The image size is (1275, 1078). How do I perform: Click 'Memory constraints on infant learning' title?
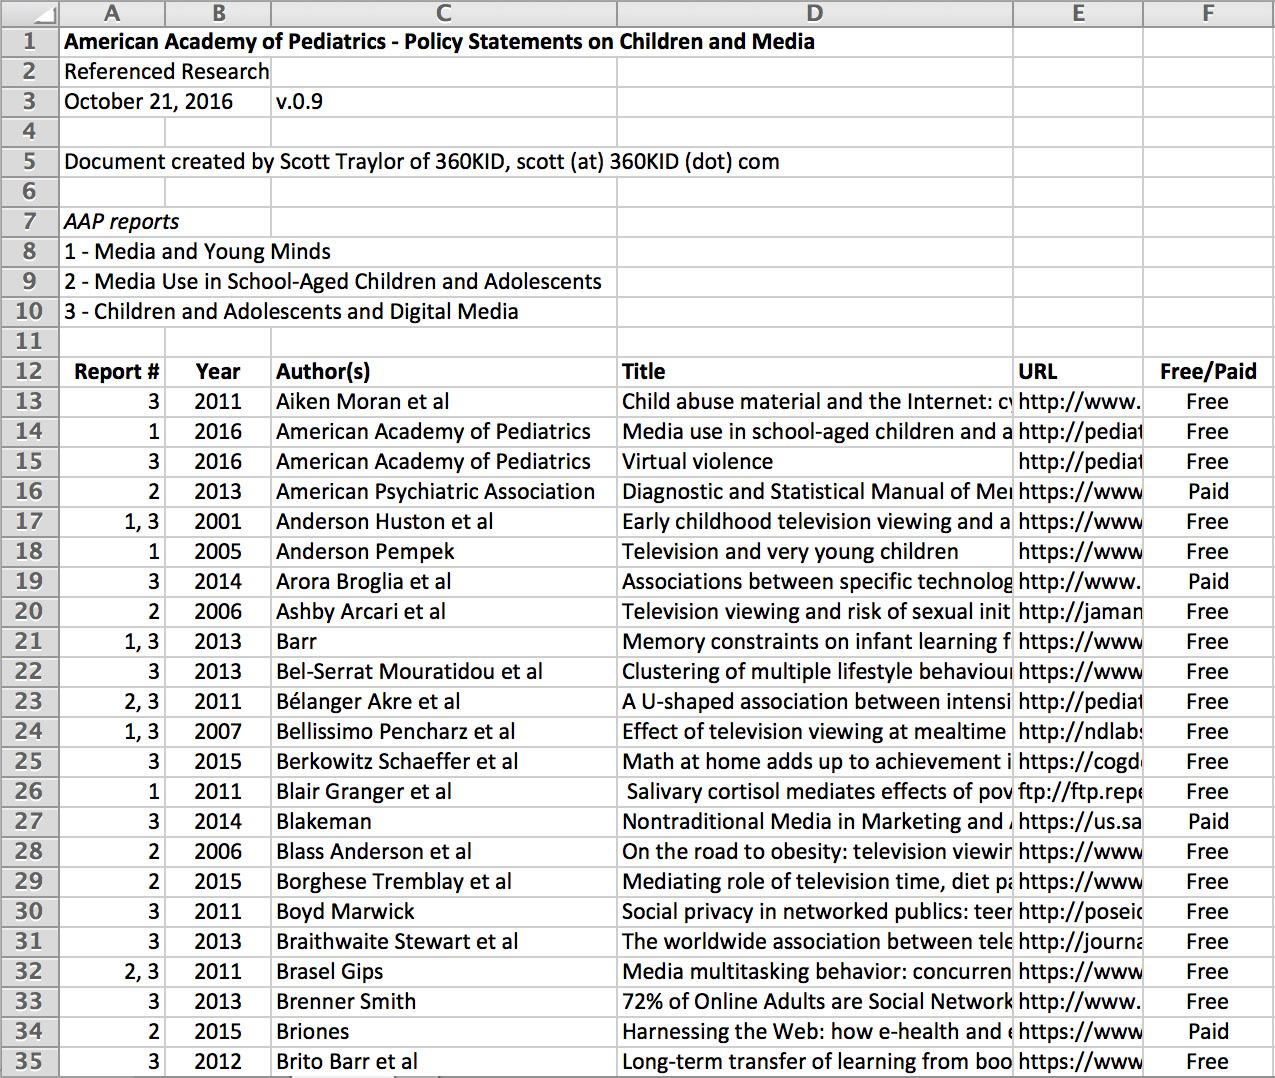coord(815,641)
